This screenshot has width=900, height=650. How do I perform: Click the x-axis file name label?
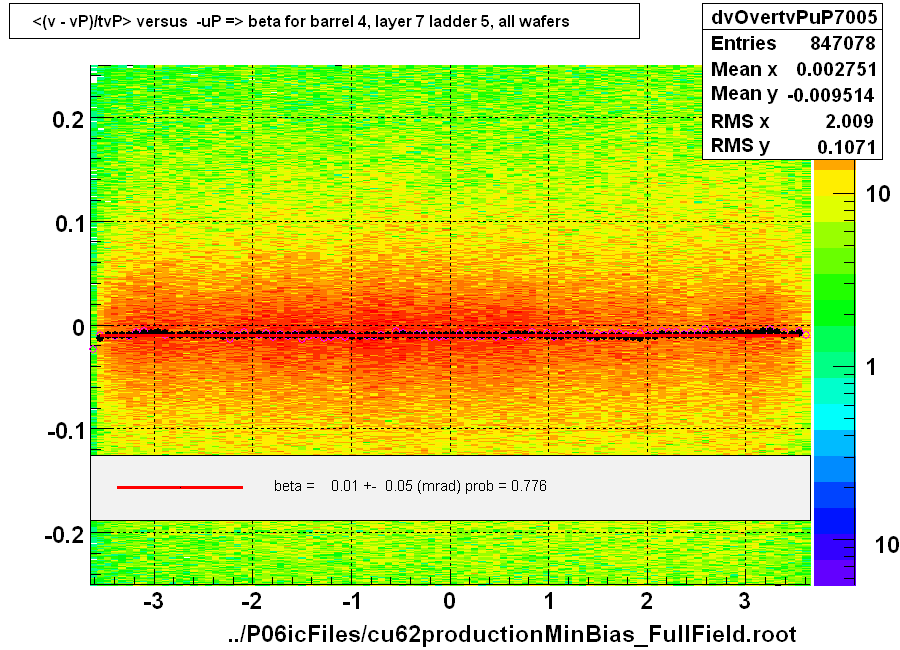(x=511, y=634)
